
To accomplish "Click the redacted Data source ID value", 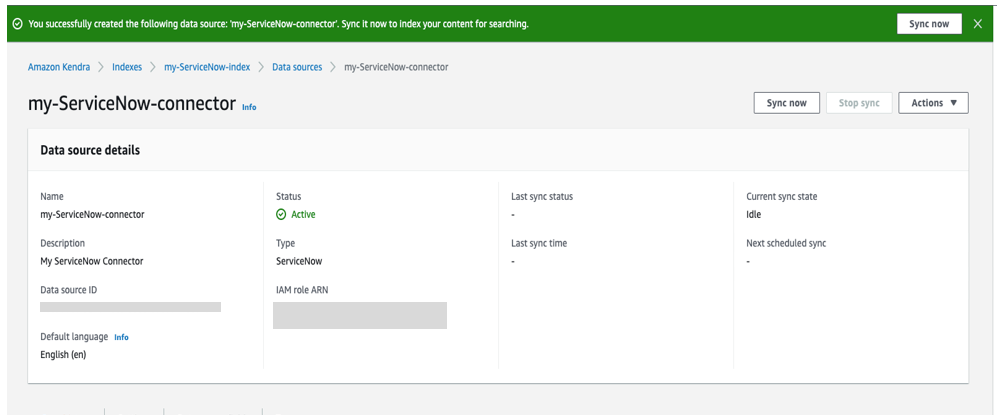I will (x=130, y=307).
